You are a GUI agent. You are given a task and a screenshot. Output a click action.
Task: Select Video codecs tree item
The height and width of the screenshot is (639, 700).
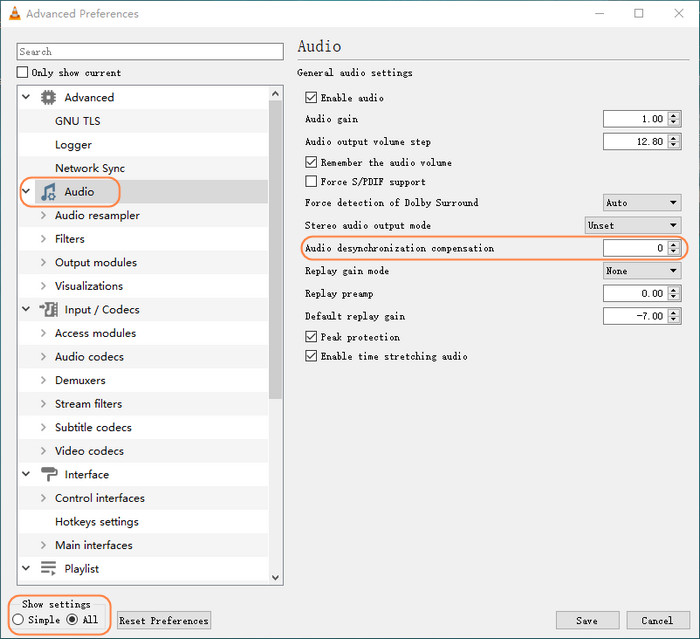coord(89,451)
